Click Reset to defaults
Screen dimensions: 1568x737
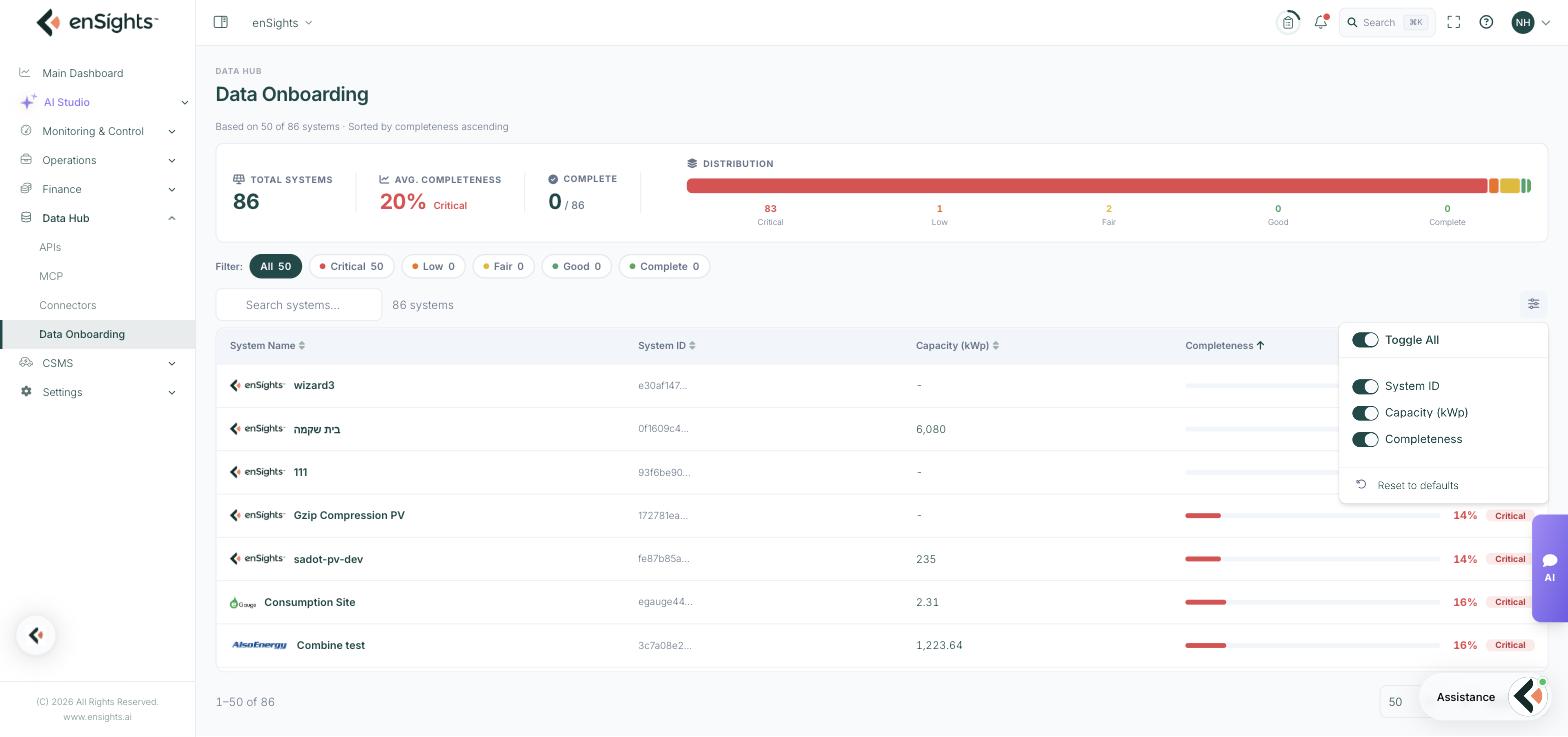(1417, 485)
